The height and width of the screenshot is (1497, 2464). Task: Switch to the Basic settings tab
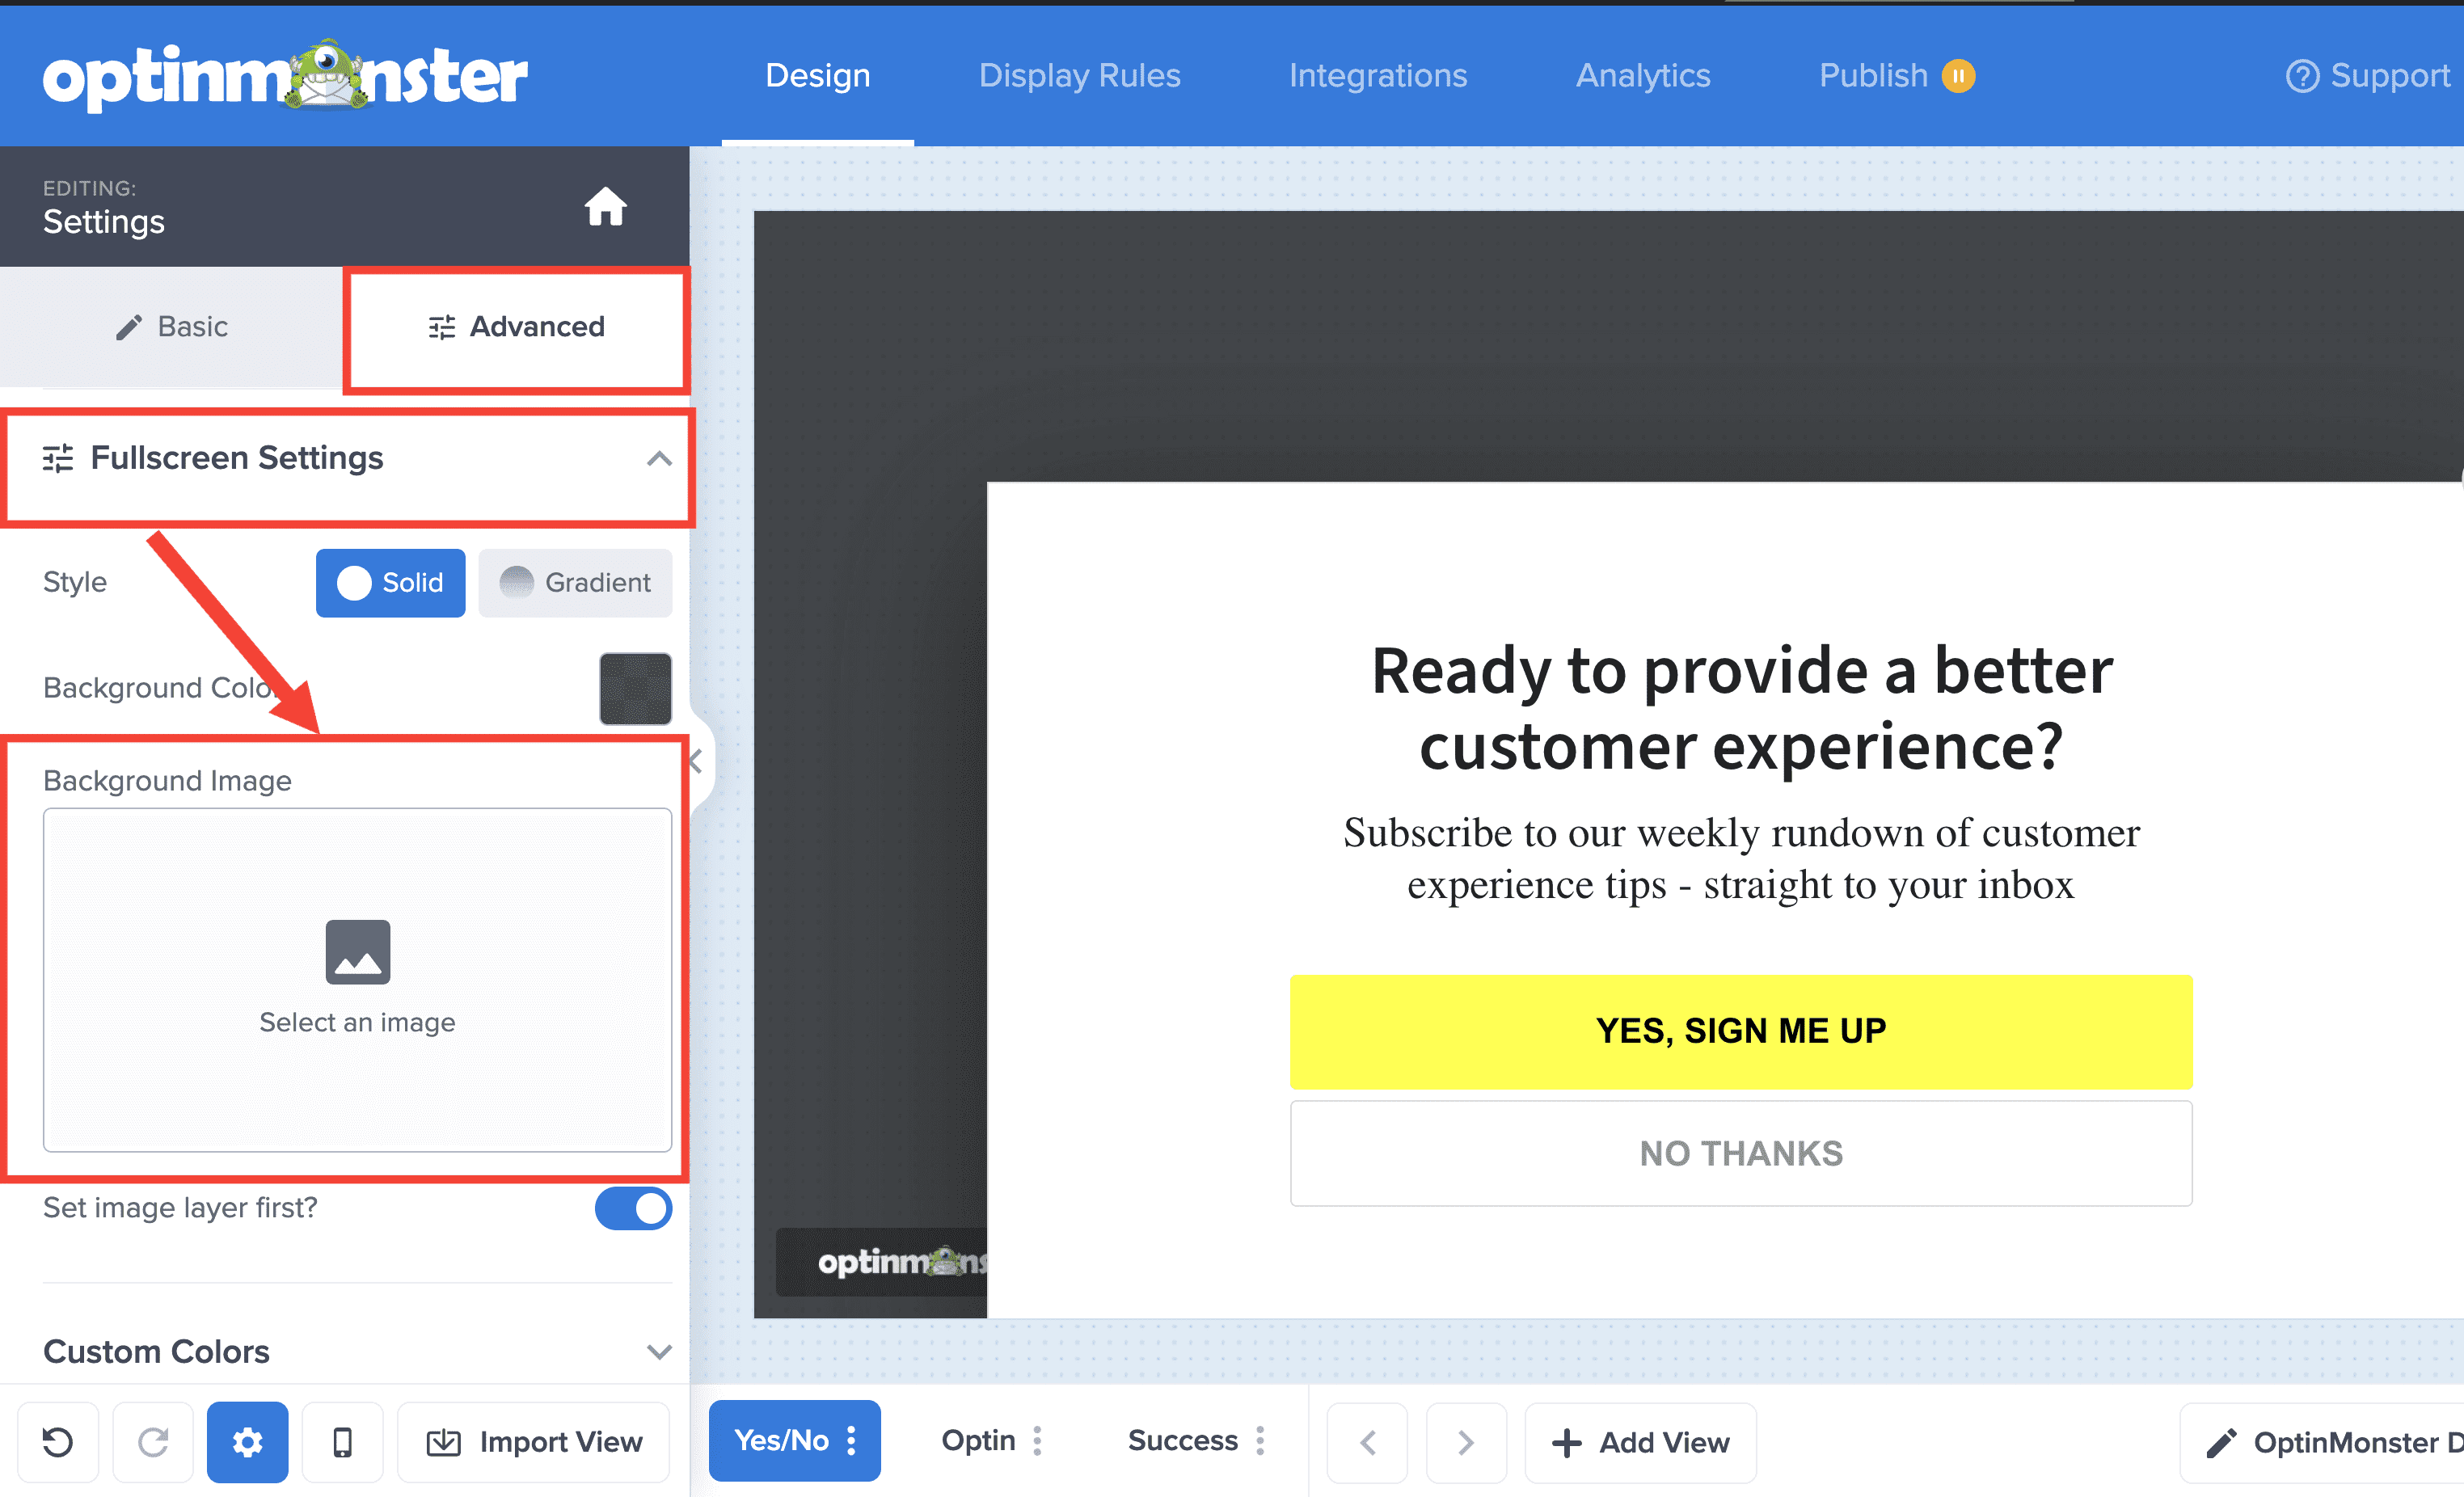172,327
